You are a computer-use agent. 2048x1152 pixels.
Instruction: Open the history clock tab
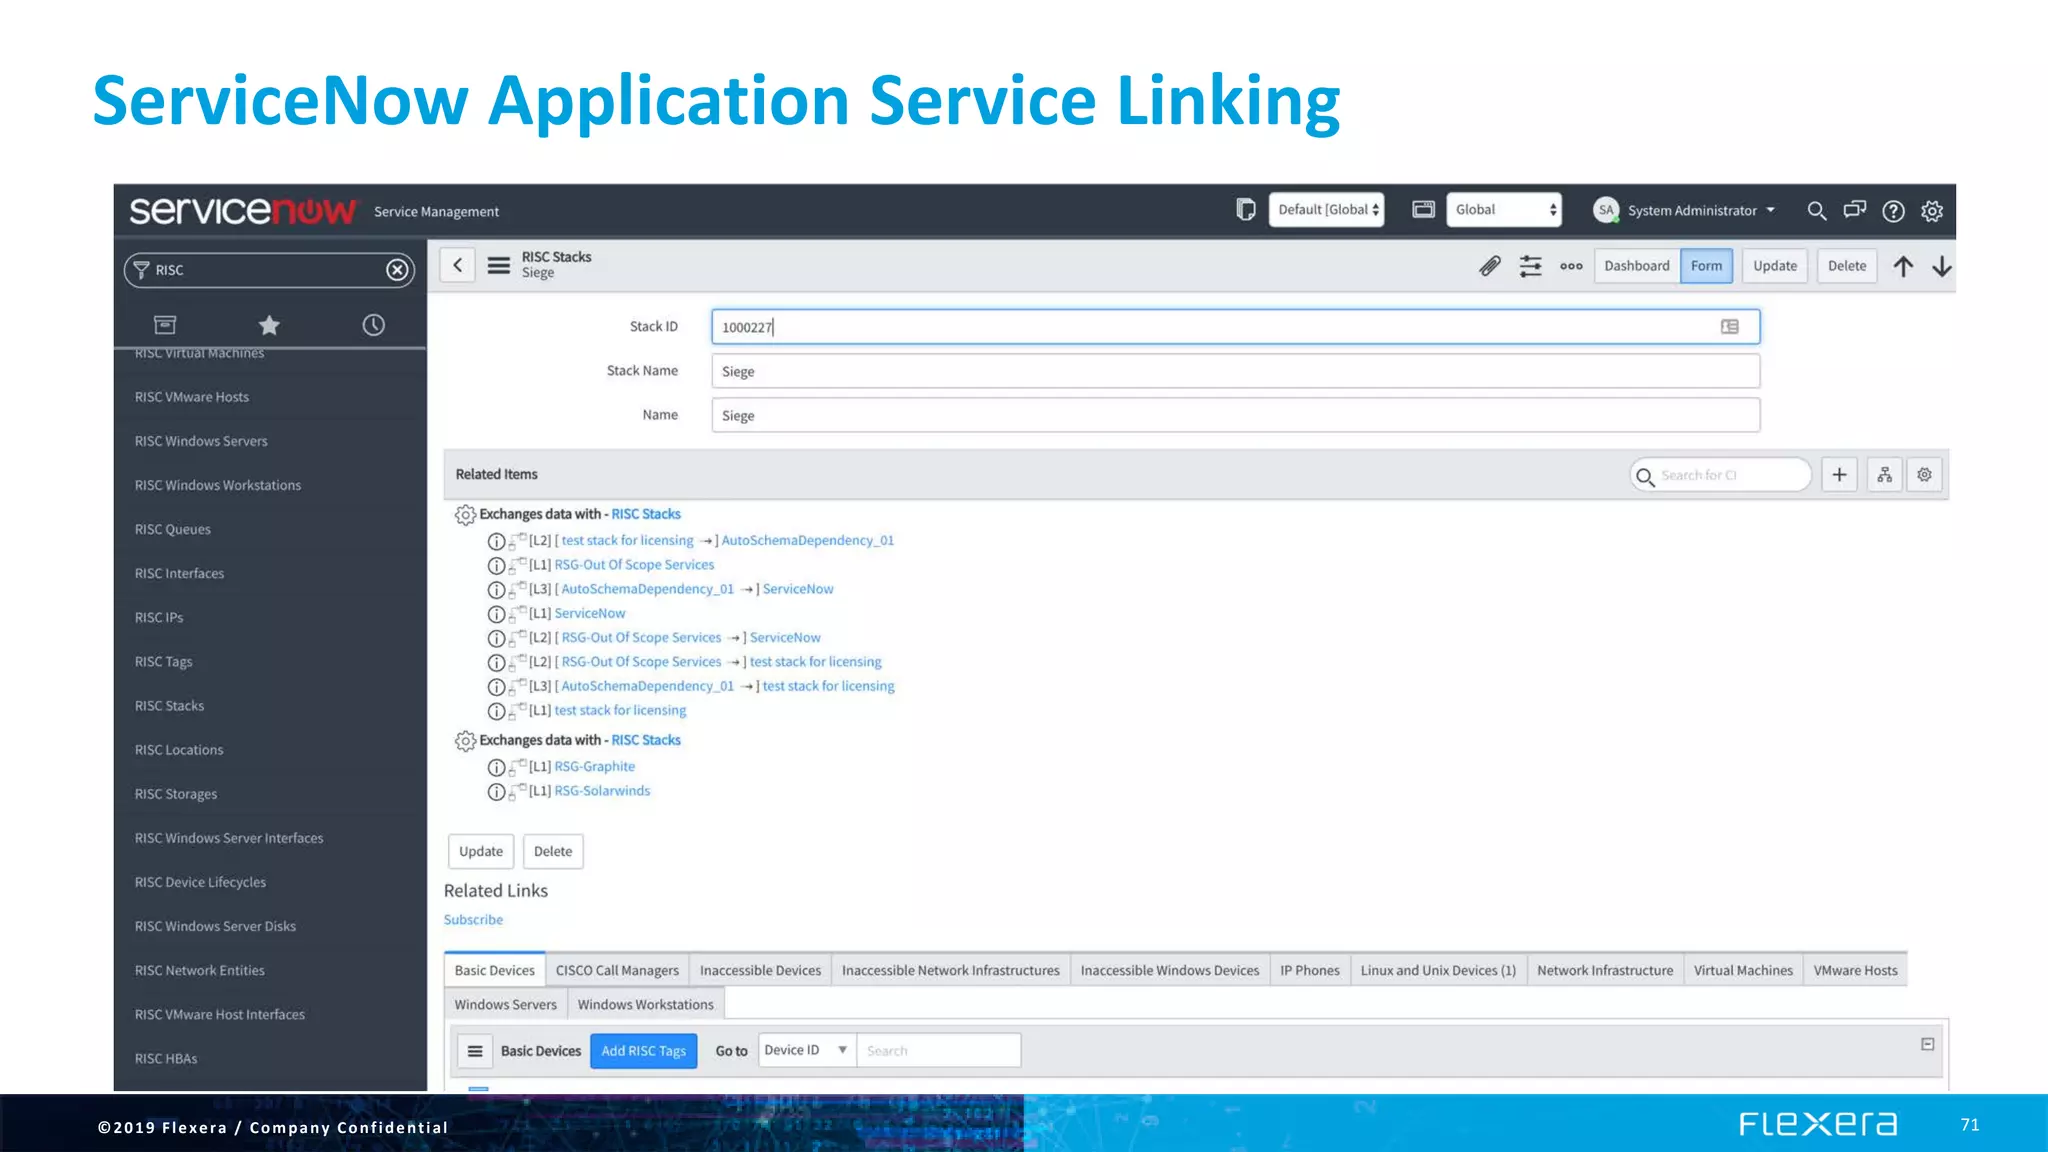coord(373,325)
